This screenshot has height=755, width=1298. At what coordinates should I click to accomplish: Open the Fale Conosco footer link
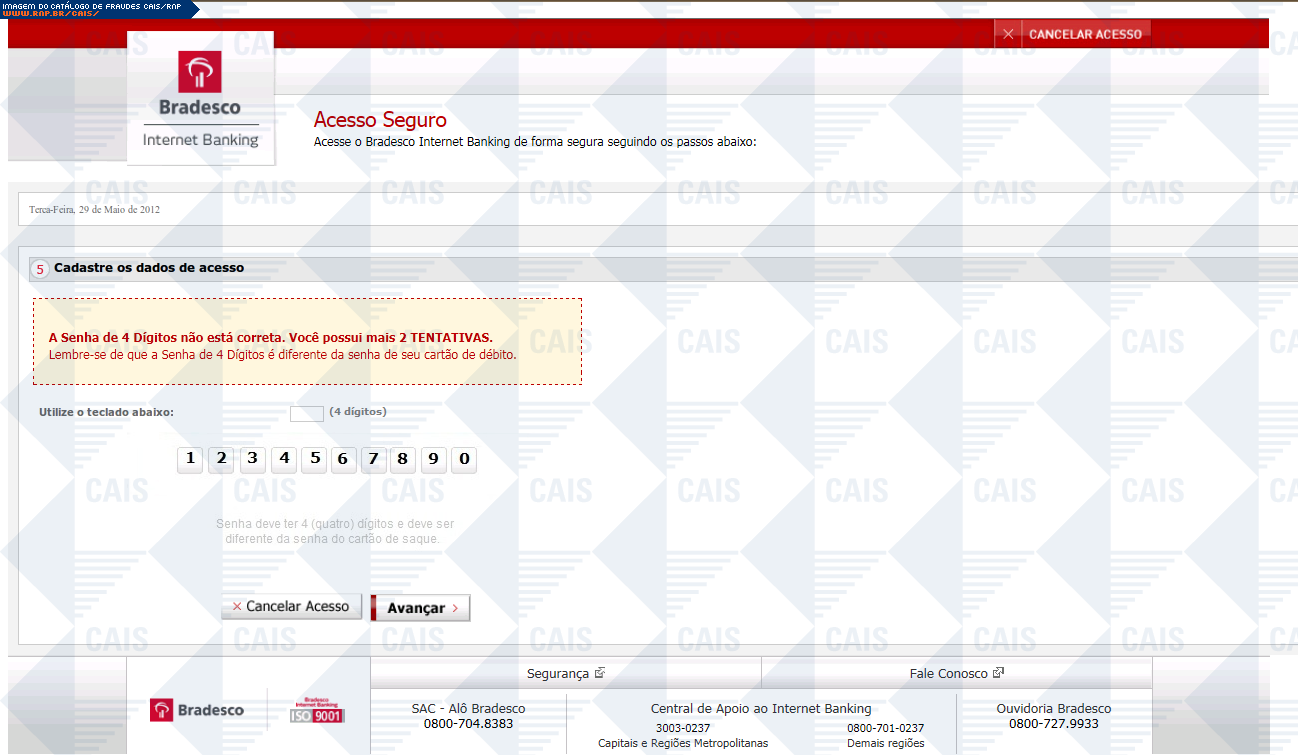(956, 674)
